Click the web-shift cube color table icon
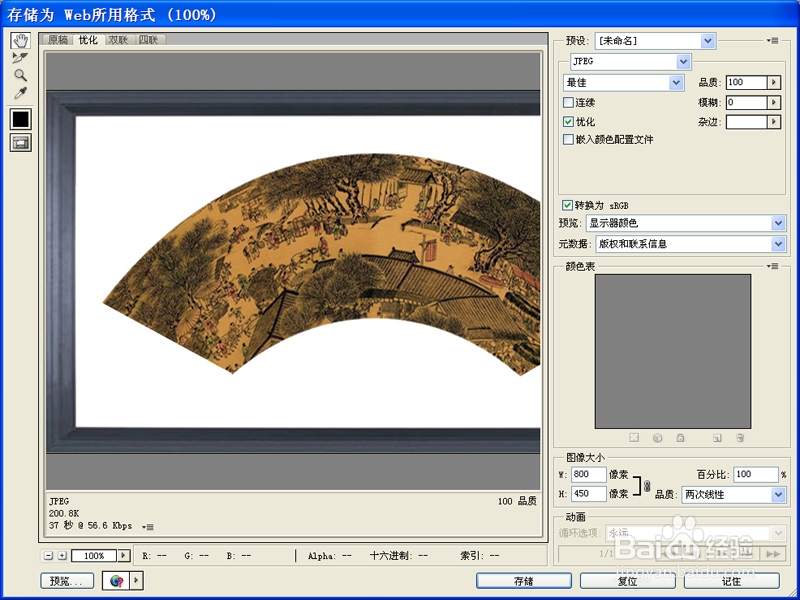The image size is (800, 600). tap(658, 438)
